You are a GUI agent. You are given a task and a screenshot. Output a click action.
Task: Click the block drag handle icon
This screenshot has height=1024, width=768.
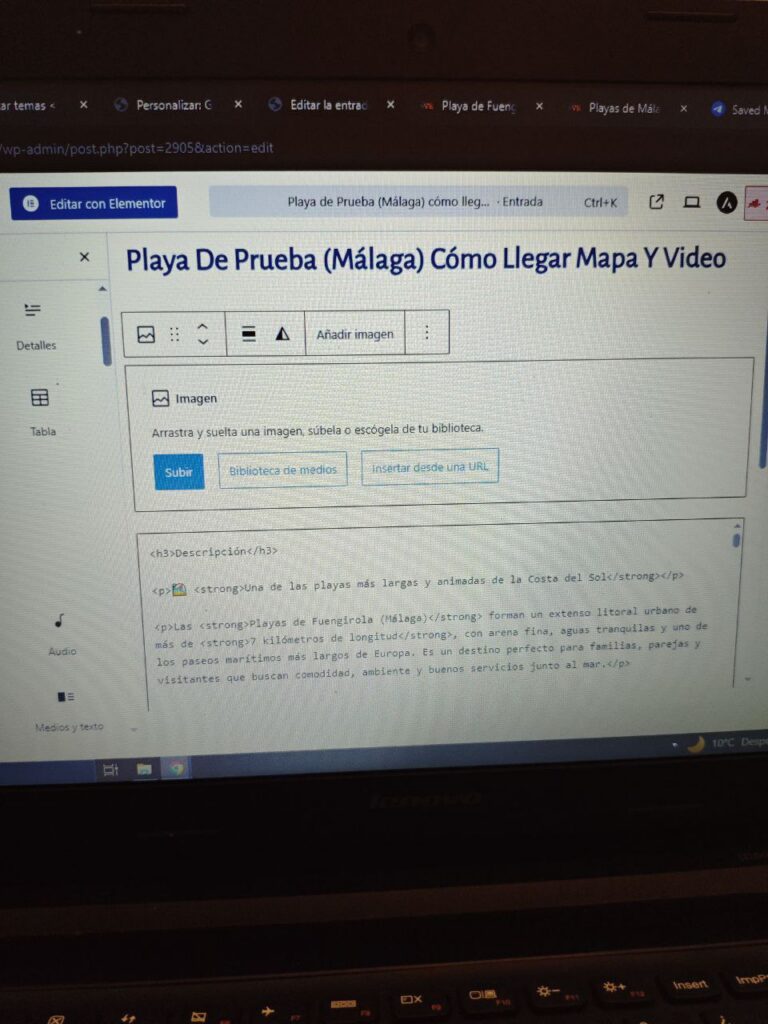pyautogui.click(x=174, y=334)
